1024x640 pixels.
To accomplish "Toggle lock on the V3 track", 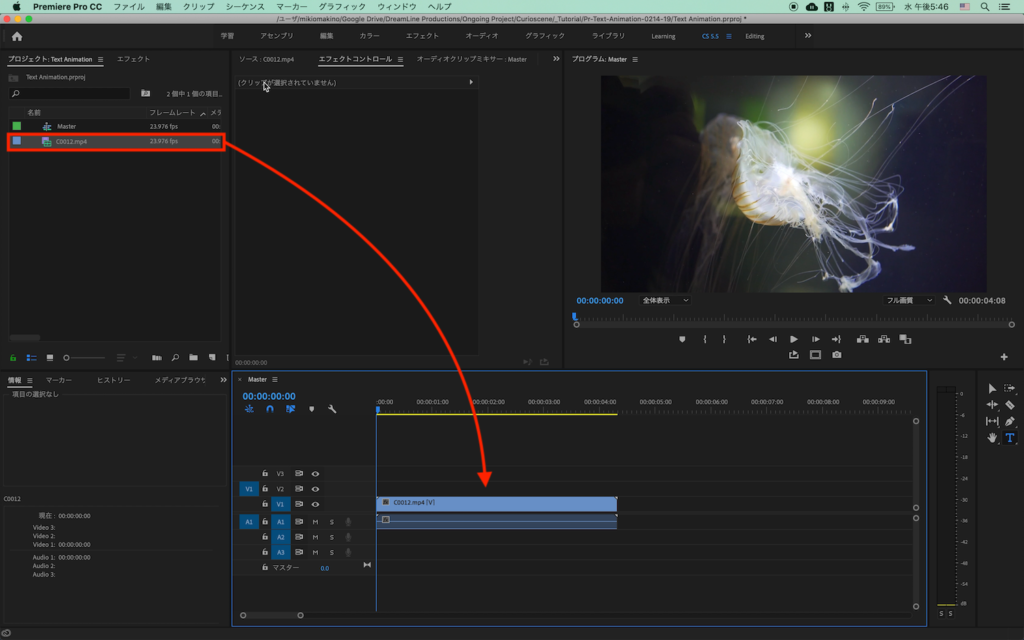I will [265, 473].
